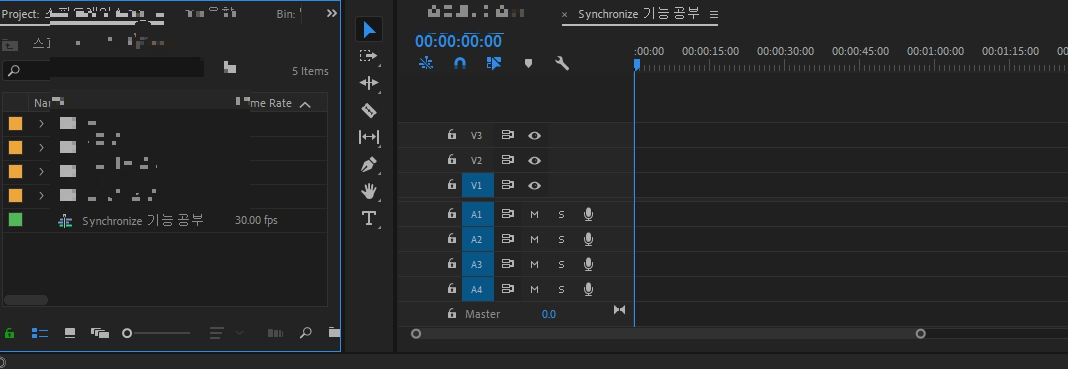Toggle Frame Rate column sort arrow
Viewport: 1068px width, 369px height.
pos(305,104)
